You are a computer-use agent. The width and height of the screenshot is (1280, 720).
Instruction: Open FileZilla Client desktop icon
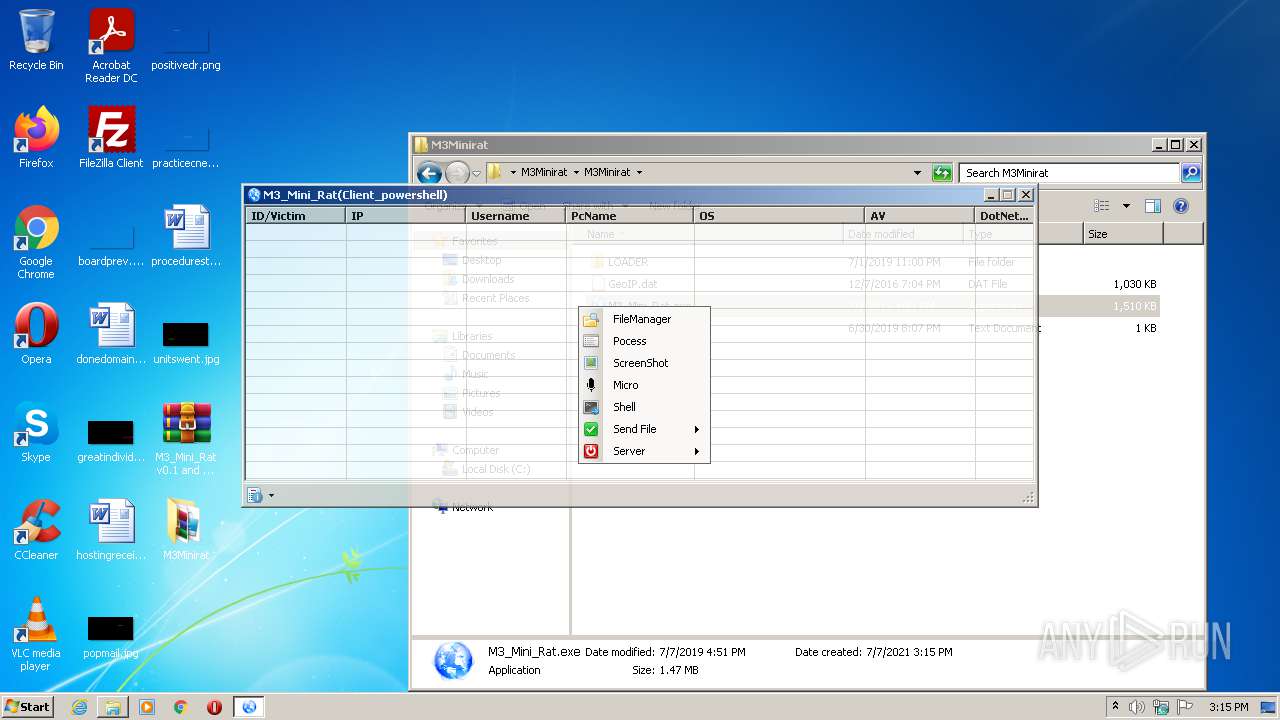111,138
